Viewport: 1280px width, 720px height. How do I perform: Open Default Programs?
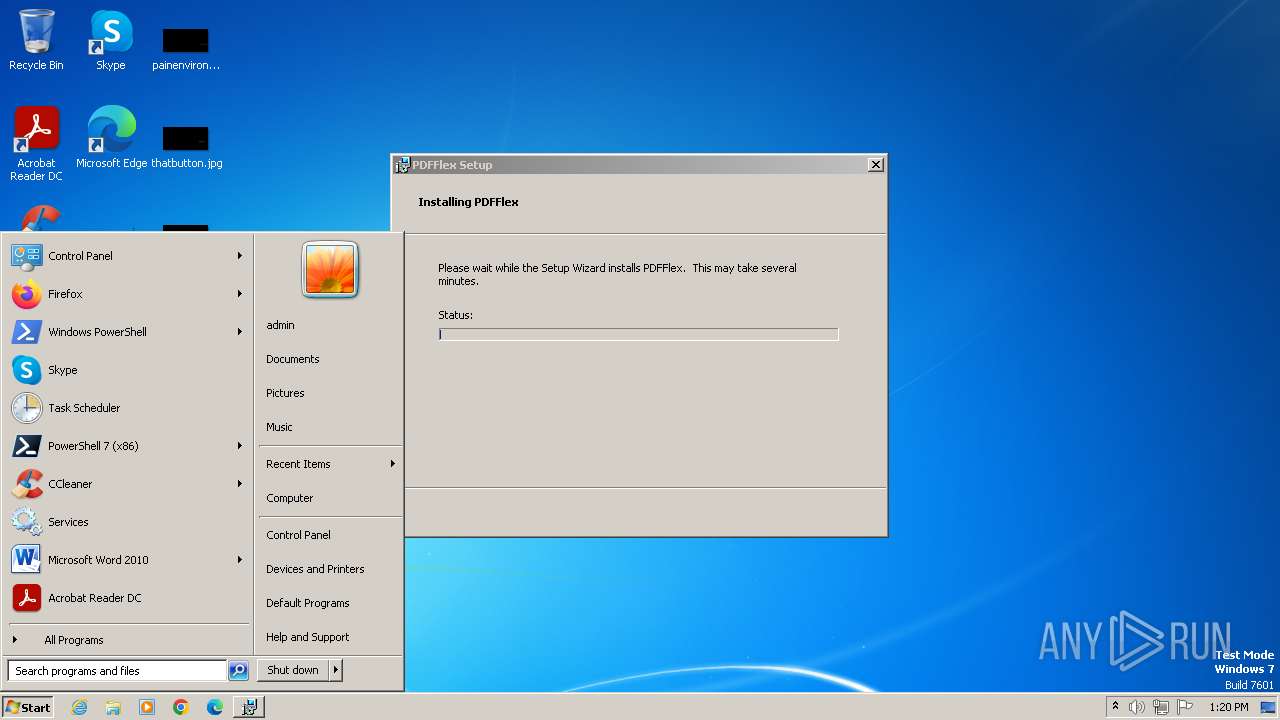330,603
